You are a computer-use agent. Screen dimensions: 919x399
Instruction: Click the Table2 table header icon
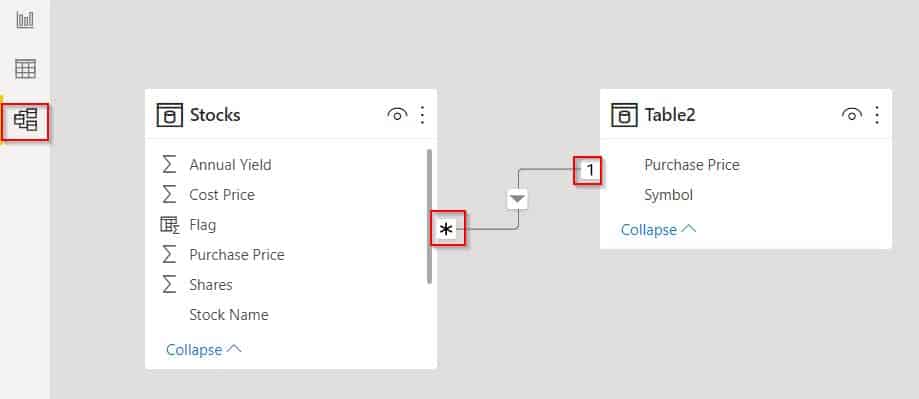click(624, 115)
